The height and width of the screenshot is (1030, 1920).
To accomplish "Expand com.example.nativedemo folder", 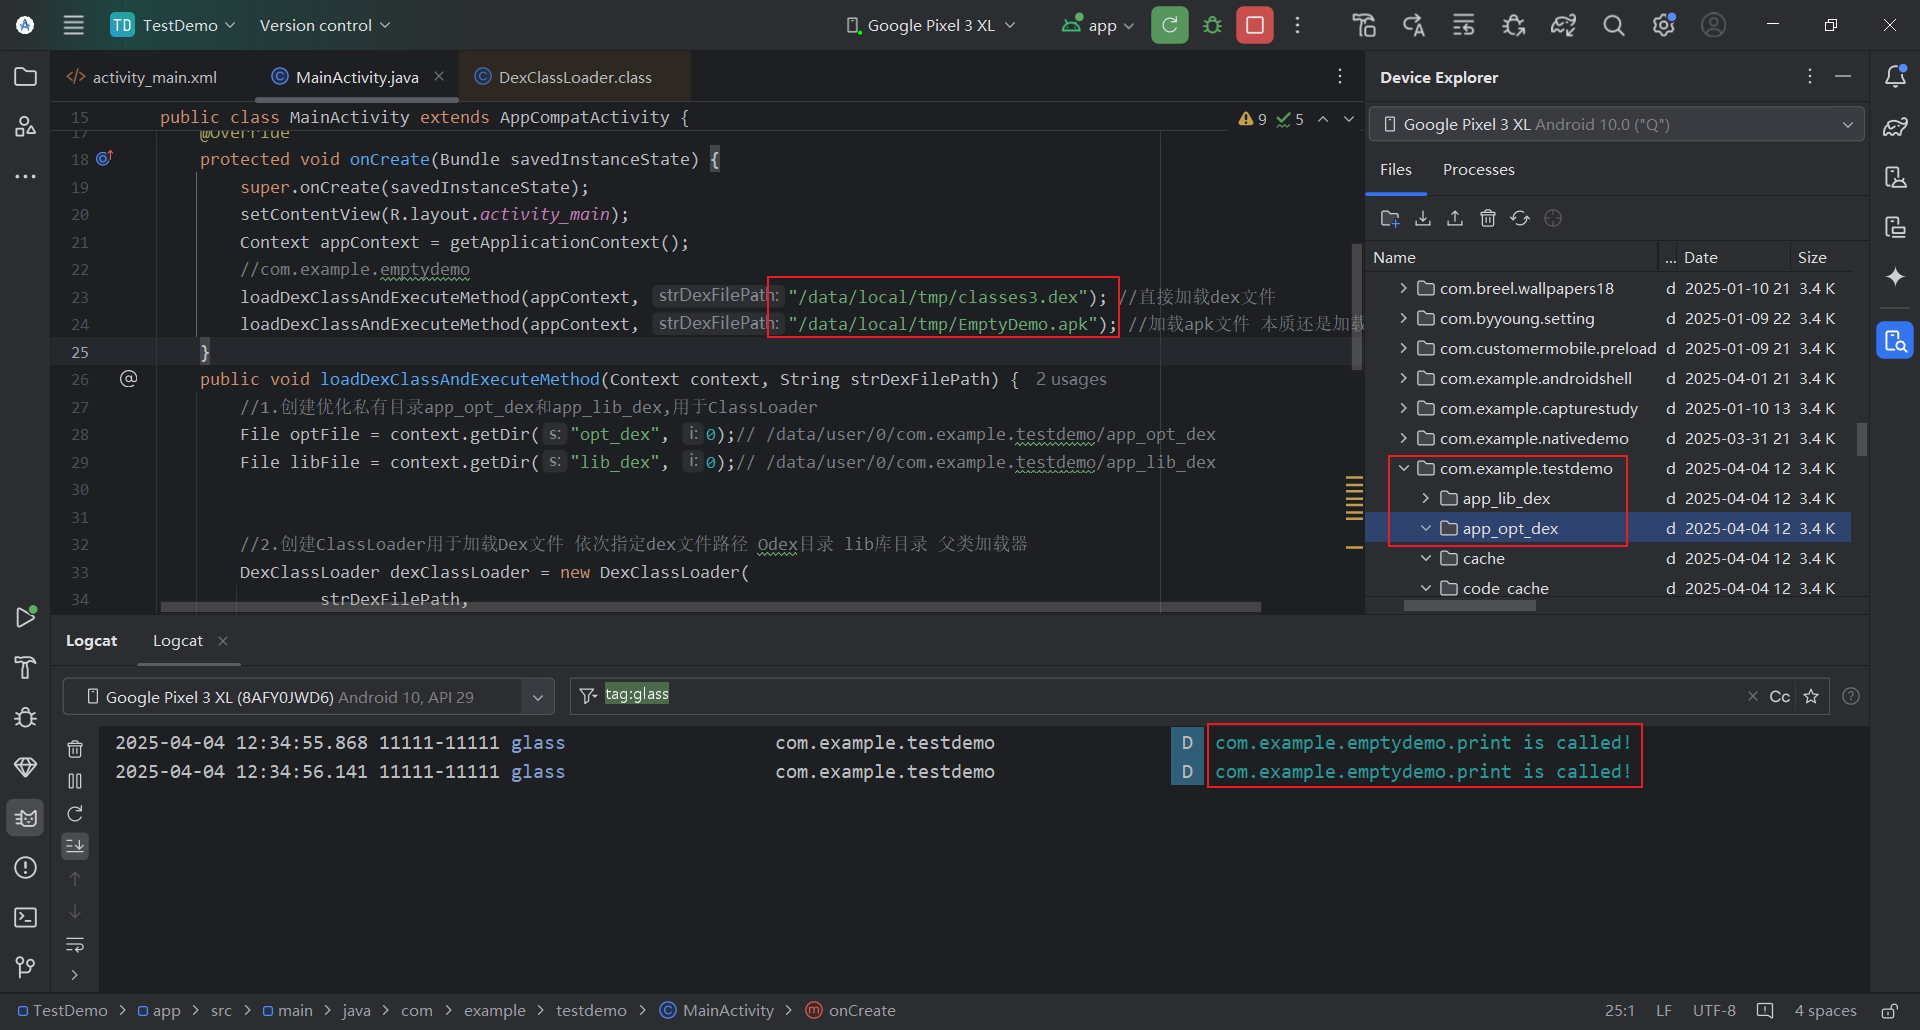I will (x=1404, y=438).
